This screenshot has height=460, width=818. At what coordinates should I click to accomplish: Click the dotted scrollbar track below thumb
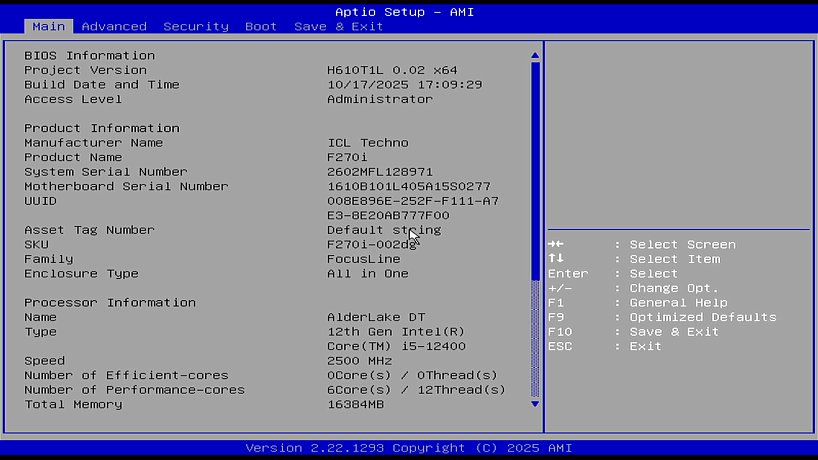[x=535, y=339]
